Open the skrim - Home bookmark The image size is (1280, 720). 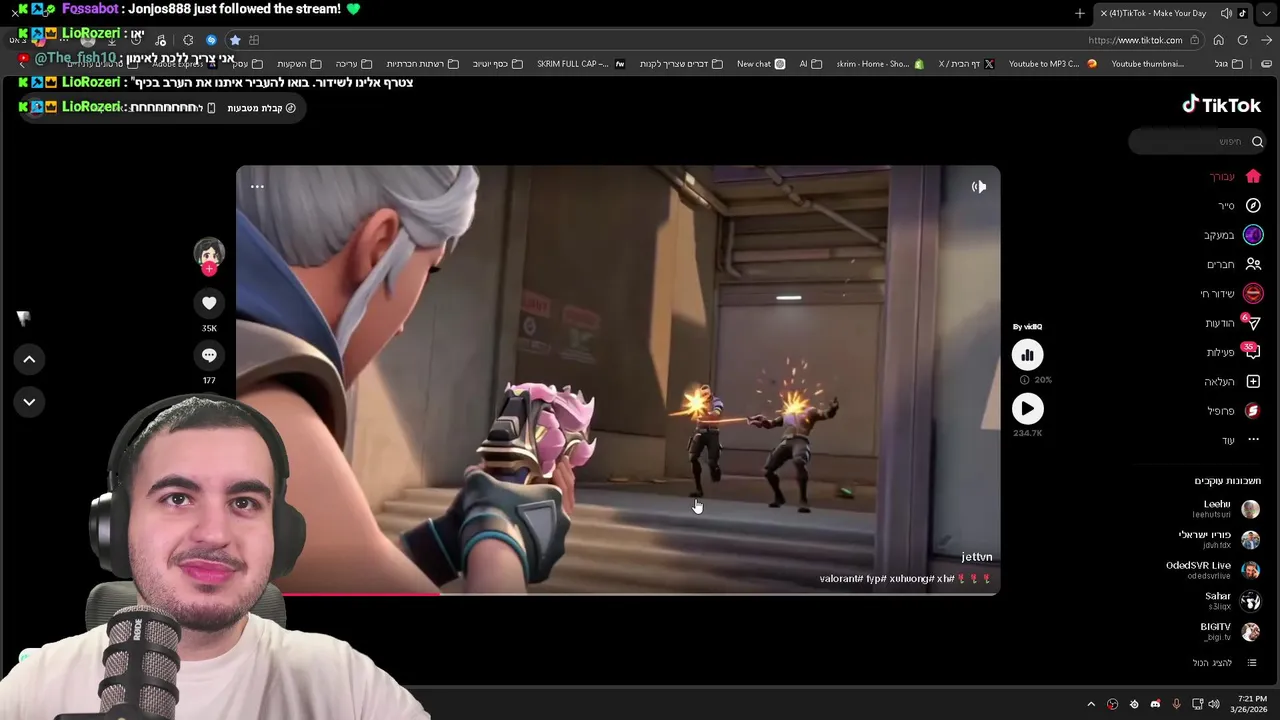(880, 64)
